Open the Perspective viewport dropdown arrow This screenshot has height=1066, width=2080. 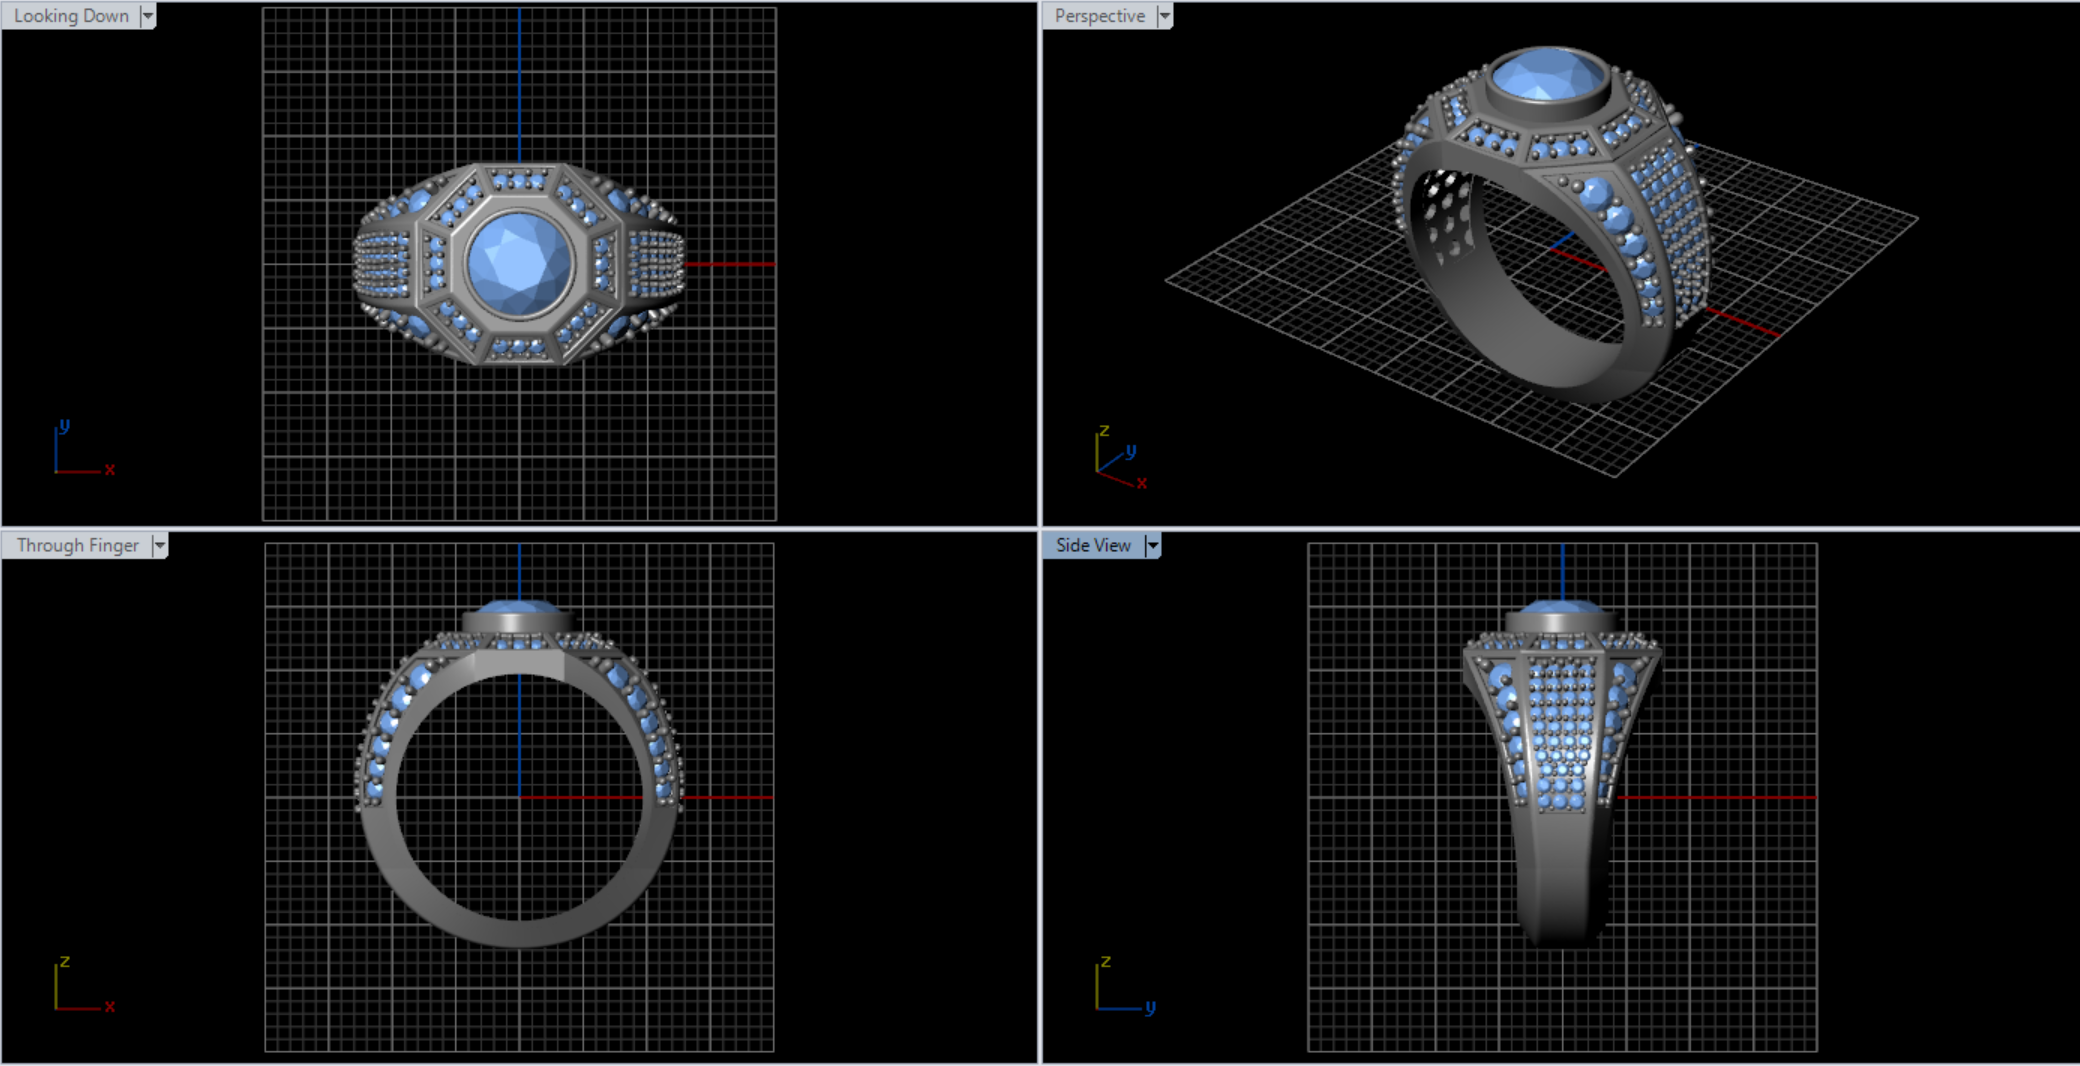(x=1164, y=16)
